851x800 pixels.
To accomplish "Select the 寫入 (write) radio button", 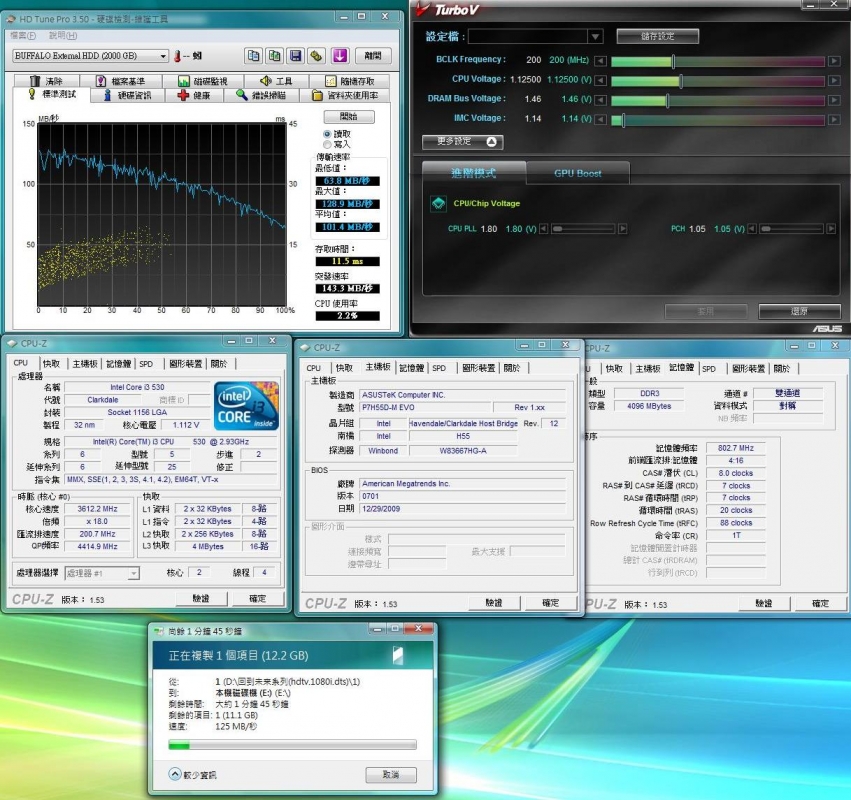I will tap(328, 145).
